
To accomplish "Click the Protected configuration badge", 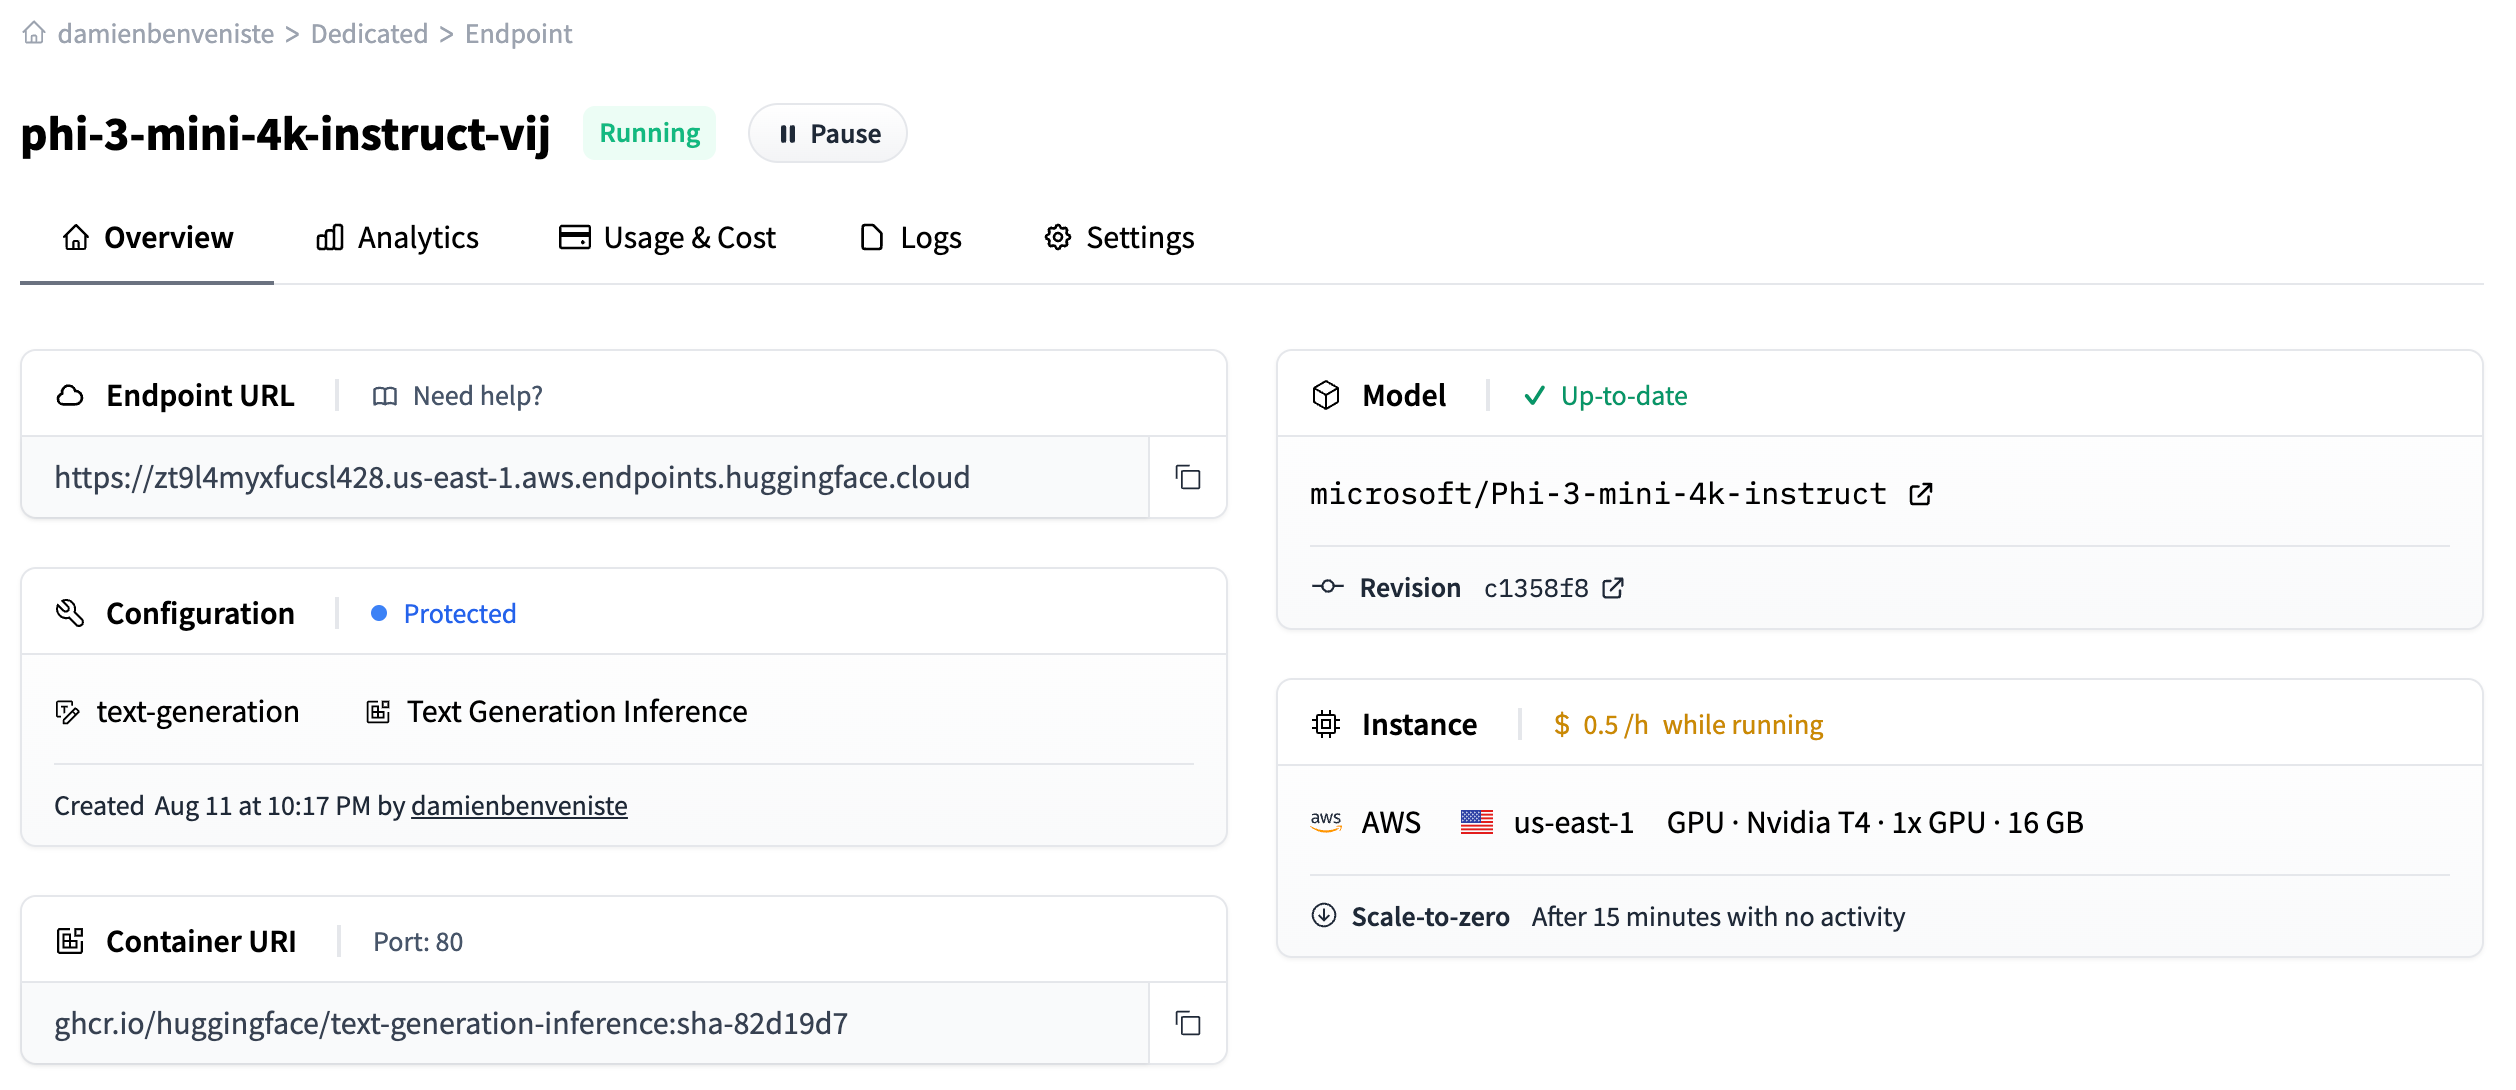I will point(444,613).
